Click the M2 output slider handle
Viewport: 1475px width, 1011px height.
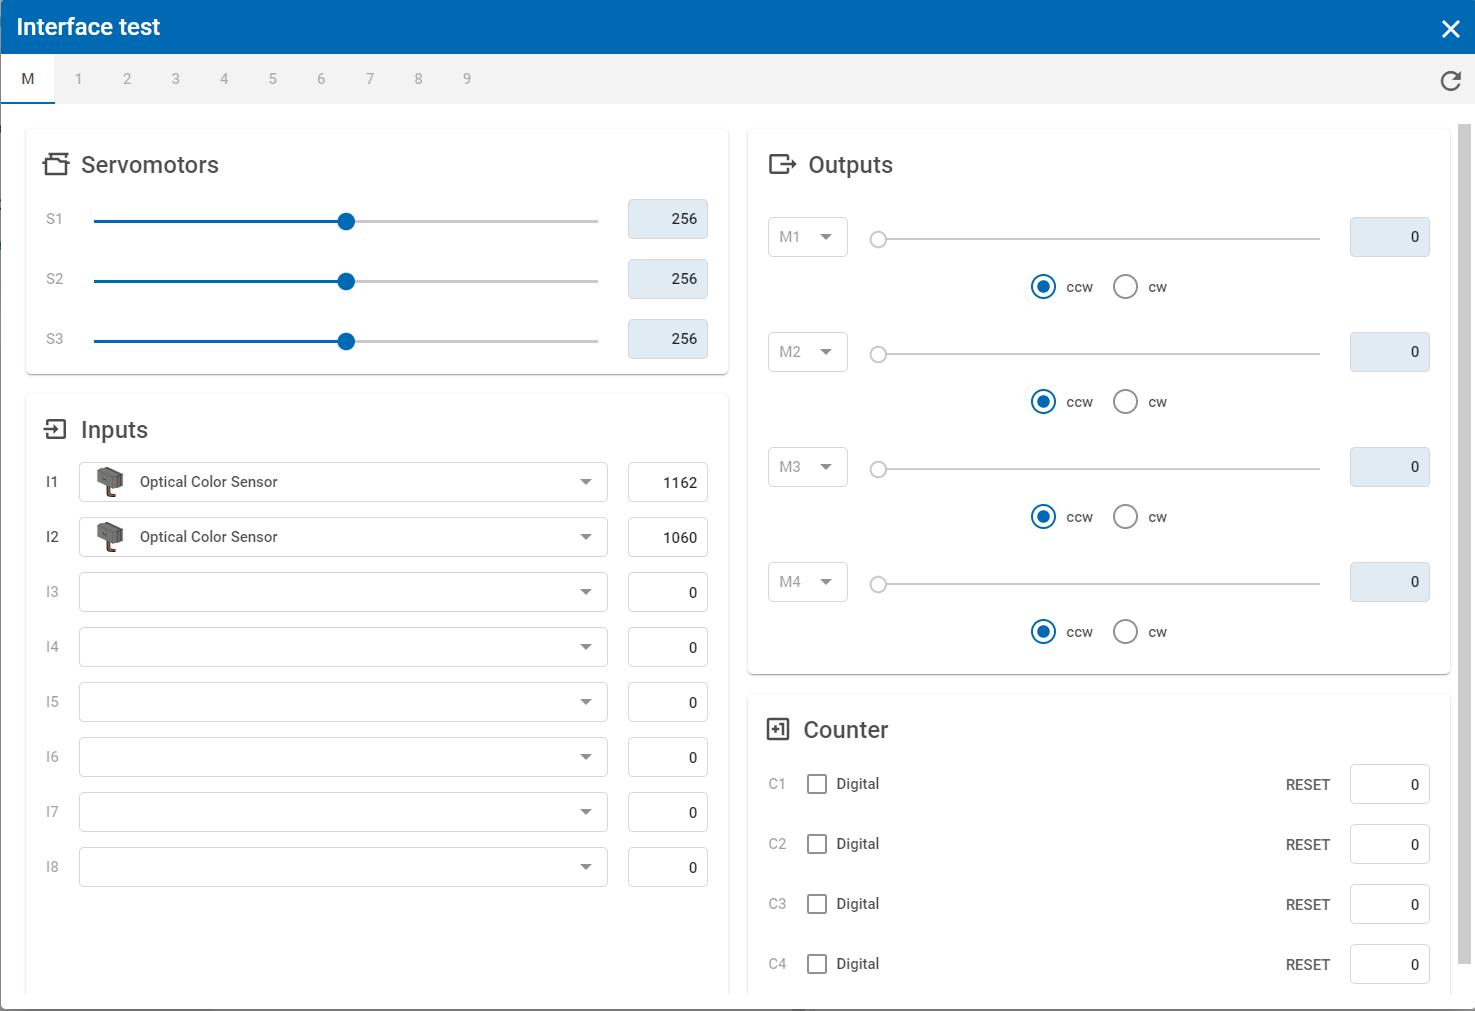click(878, 354)
